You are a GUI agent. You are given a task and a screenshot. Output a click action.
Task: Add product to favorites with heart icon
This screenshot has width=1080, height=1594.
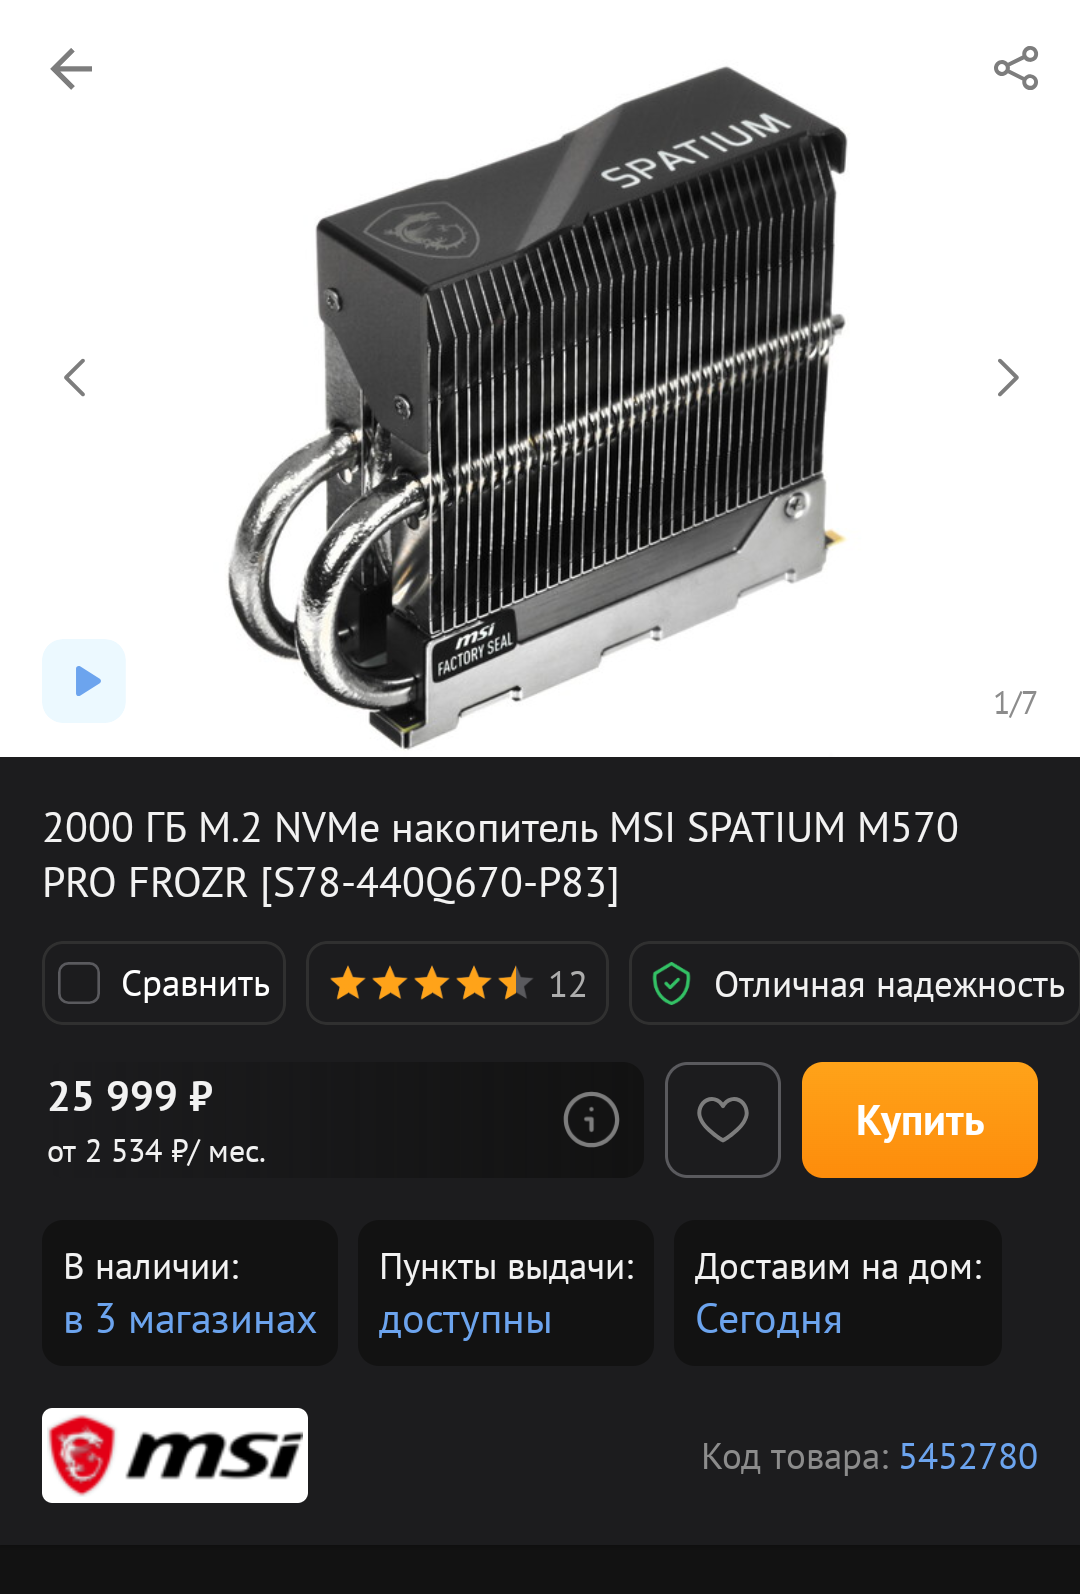pos(723,1120)
